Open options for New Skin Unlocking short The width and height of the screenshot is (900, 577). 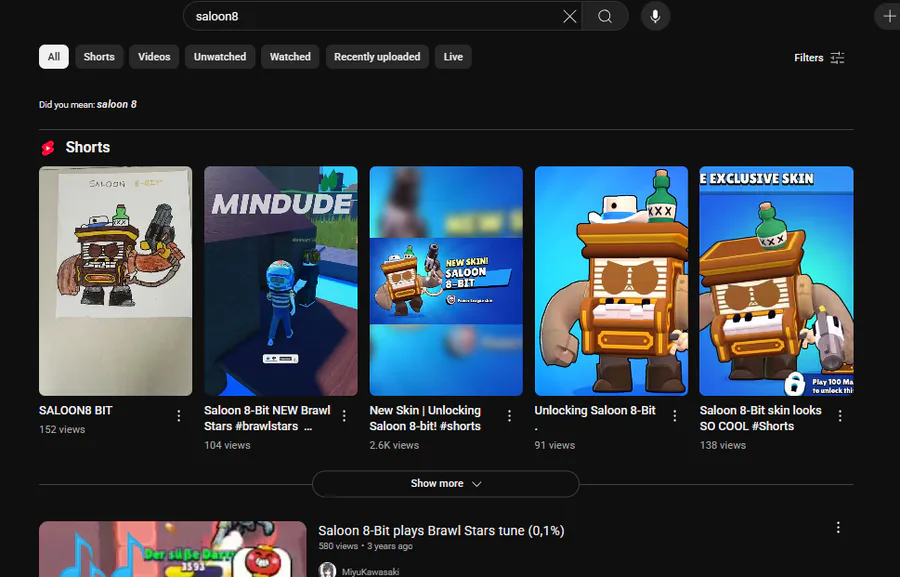pos(510,416)
